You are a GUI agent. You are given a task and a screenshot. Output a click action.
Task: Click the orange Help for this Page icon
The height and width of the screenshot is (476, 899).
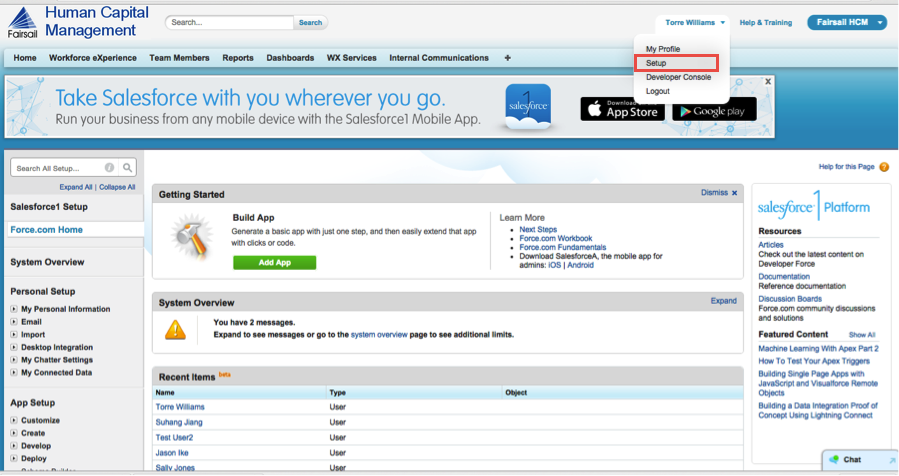[x=884, y=167]
